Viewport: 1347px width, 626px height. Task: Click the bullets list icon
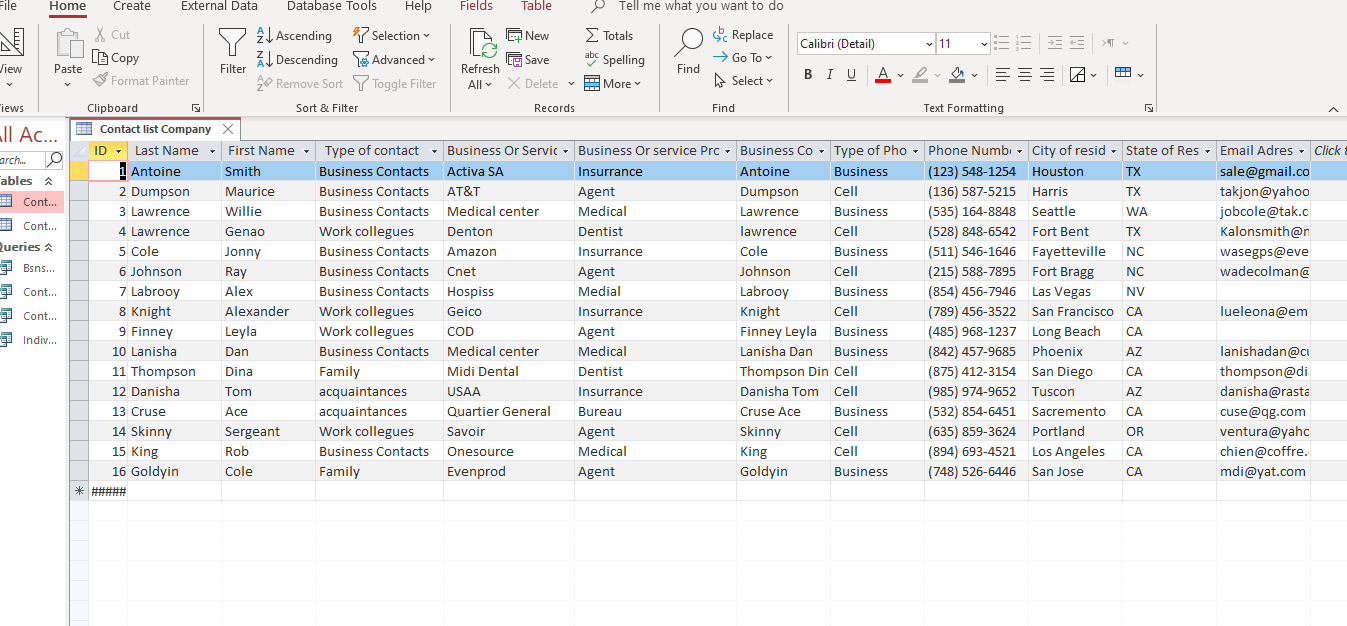pyautogui.click(x=1001, y=43)
